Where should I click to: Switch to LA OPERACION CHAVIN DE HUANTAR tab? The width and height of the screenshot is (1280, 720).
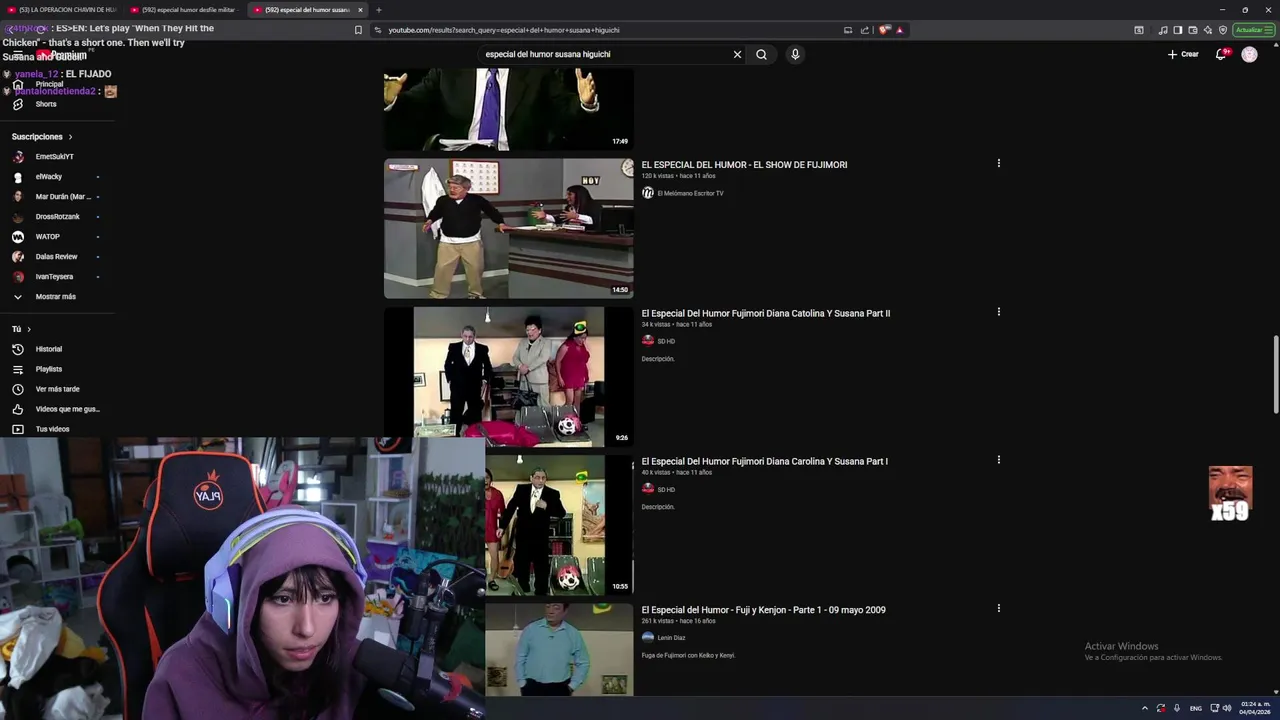[62, 10]
